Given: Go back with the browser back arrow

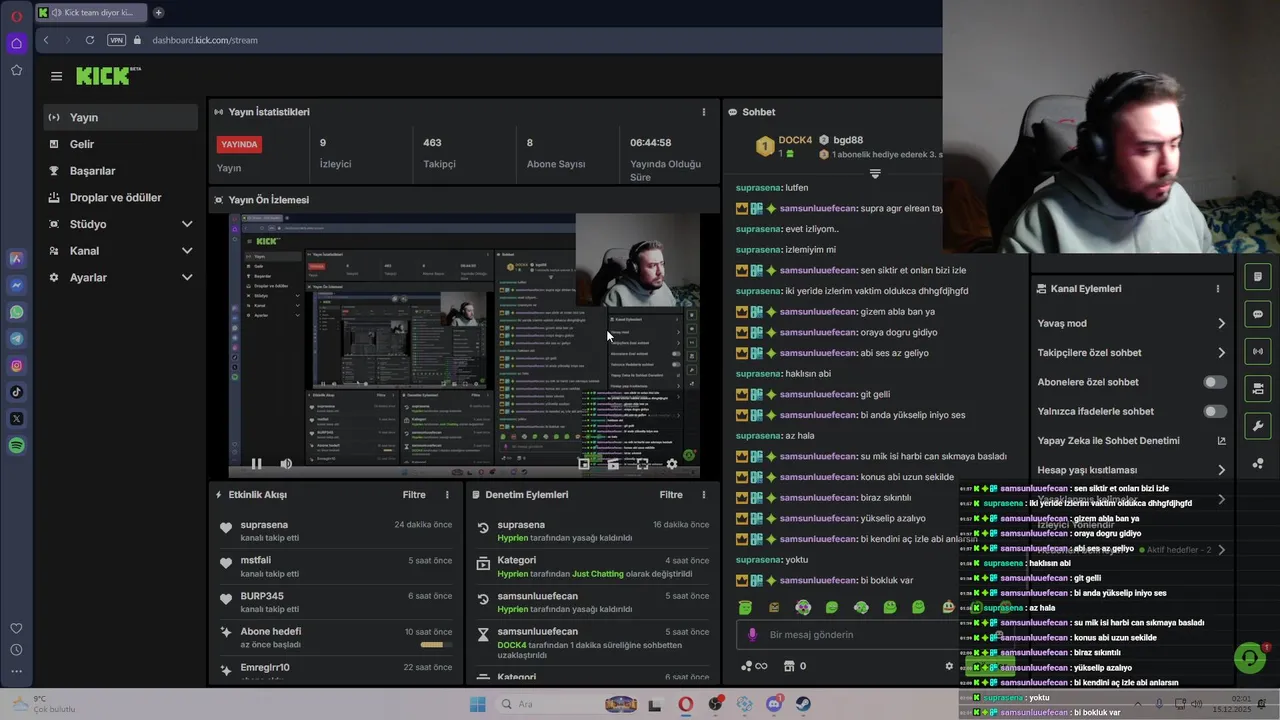Looking at the screenshot, I should (x=46, y=40).
